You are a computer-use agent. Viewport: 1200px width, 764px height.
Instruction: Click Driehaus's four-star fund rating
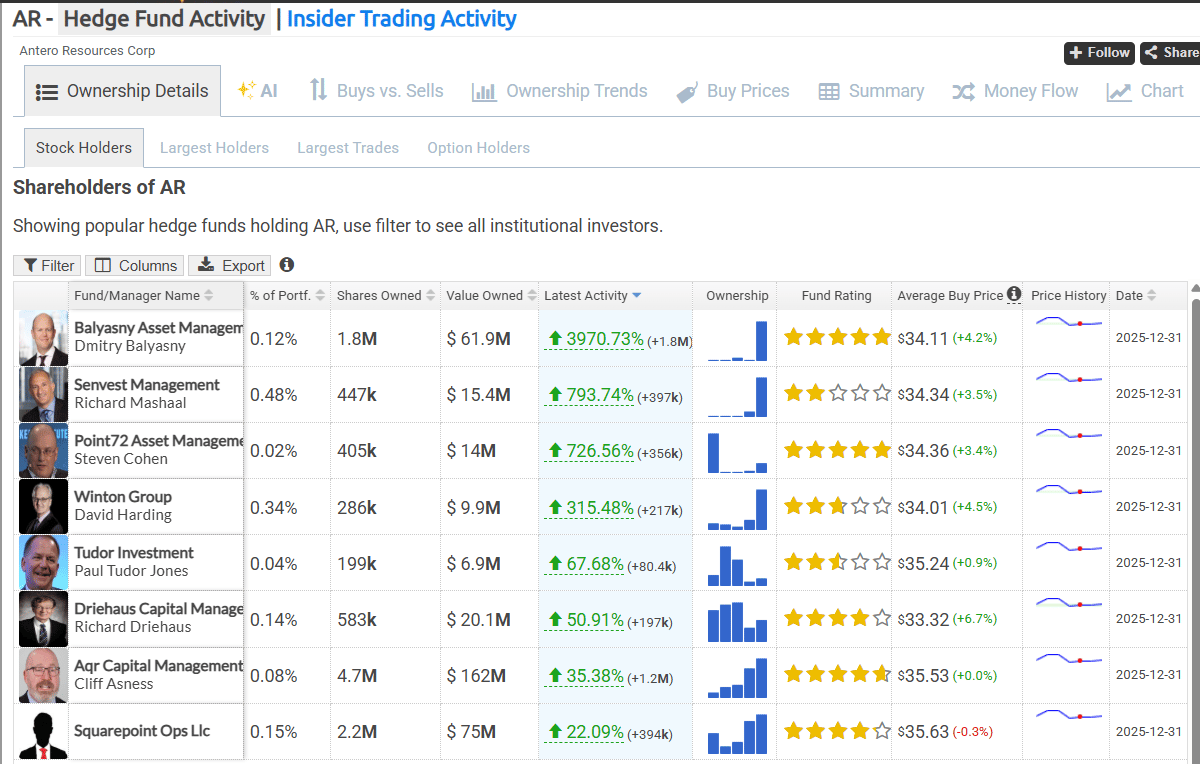(837, 618)
